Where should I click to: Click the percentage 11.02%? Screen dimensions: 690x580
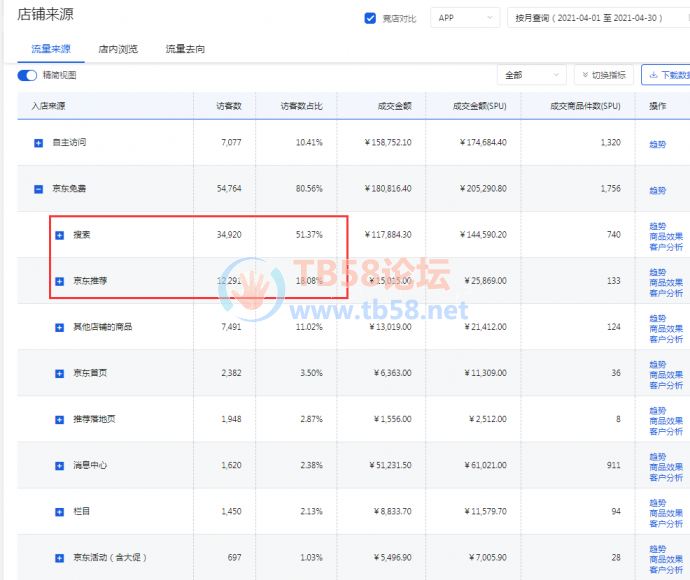click(309, 327)
